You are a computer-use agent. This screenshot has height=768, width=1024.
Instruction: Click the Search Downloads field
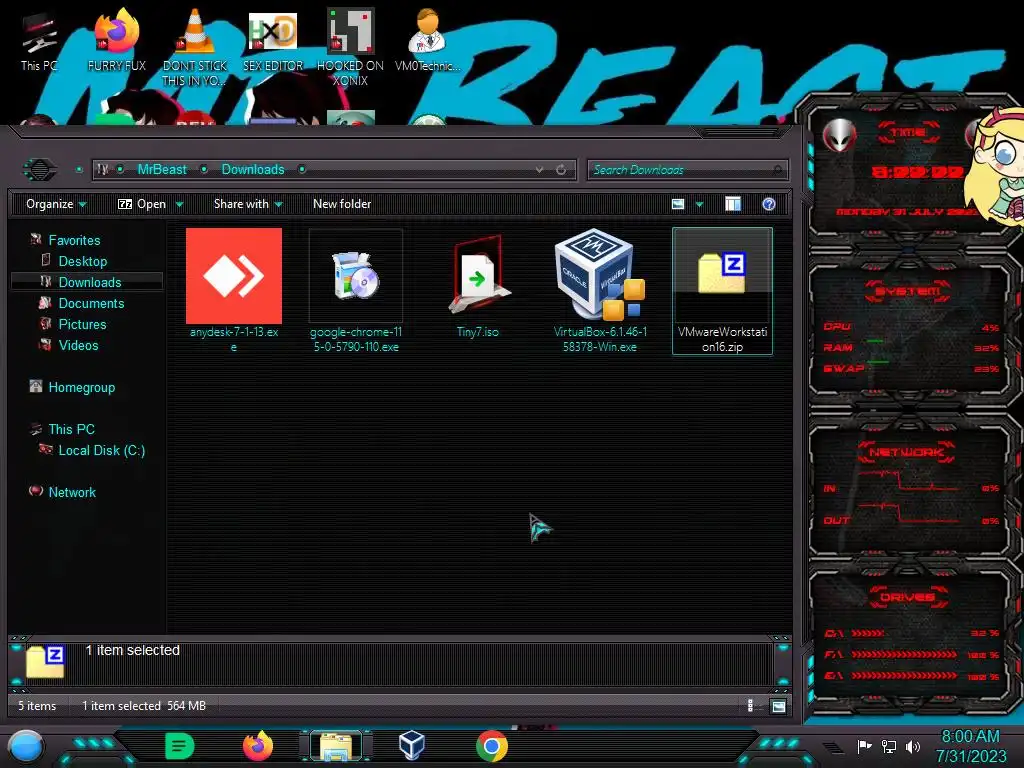point(688,170)
